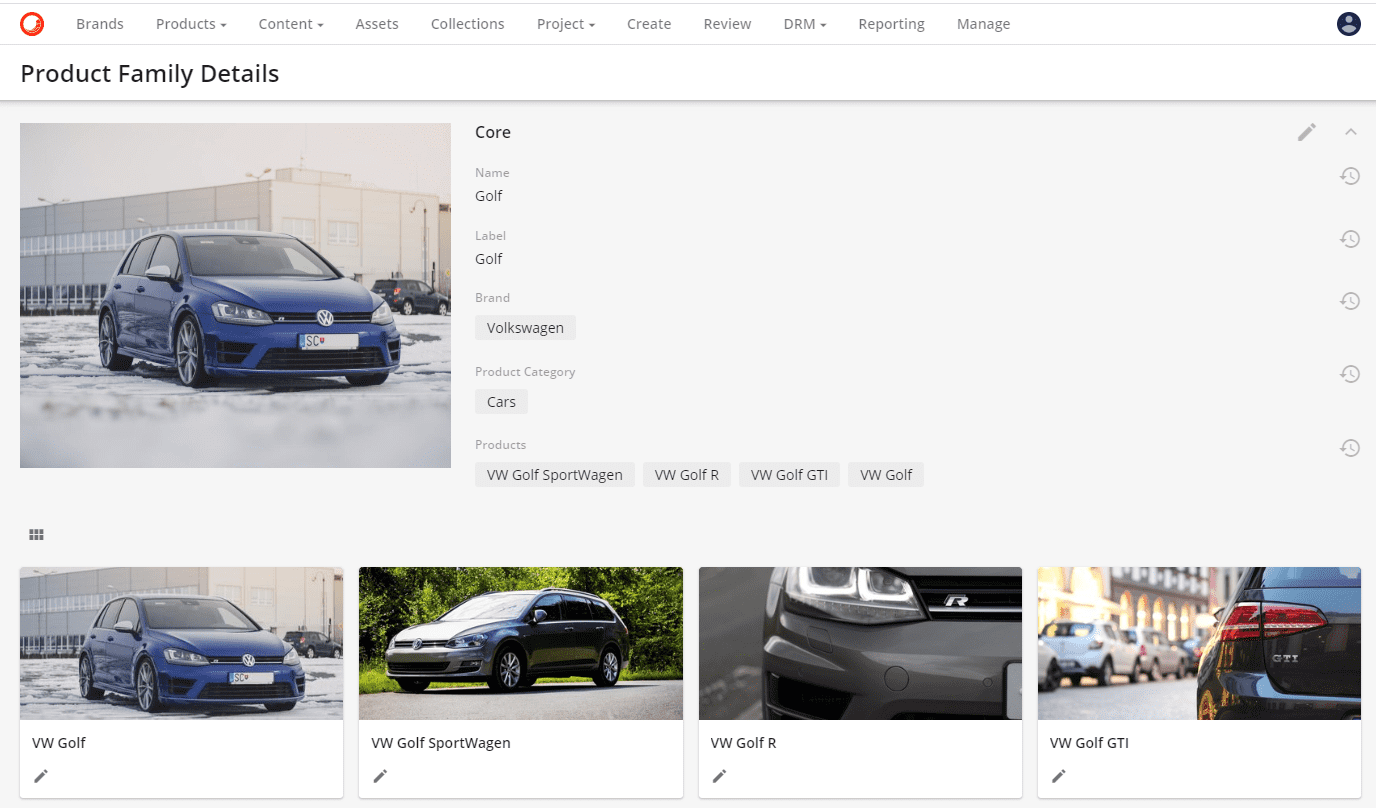Open the Content dropdown menu
The width and height of the screenshot is (1376, 808).
[291, 24]
